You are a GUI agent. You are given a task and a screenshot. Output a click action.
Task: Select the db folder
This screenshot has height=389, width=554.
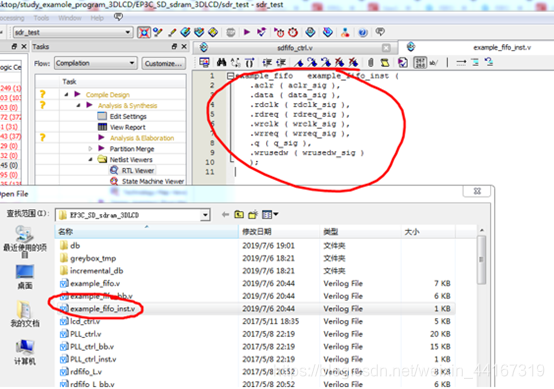[75, 246]
